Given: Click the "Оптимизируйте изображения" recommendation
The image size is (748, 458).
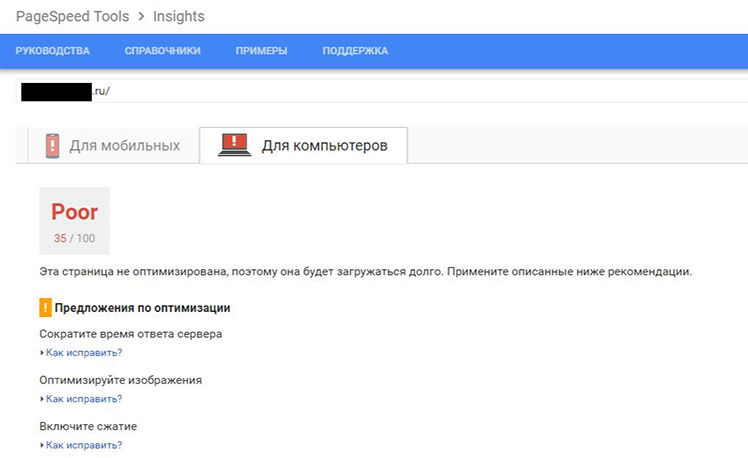Looking at the screenshot, I should (x=120, y=380).
